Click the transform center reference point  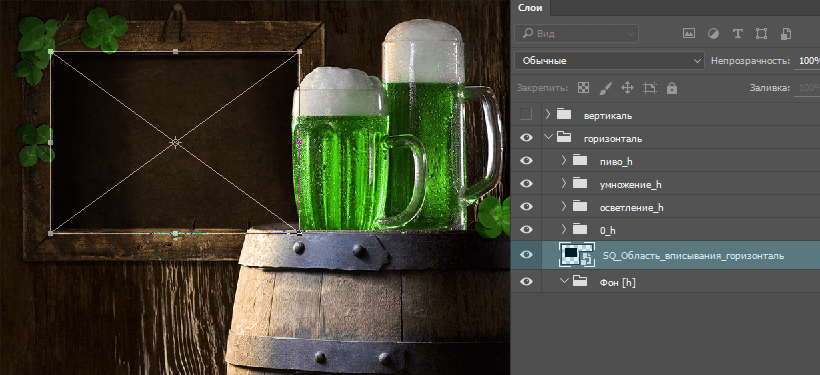[175, 142]
